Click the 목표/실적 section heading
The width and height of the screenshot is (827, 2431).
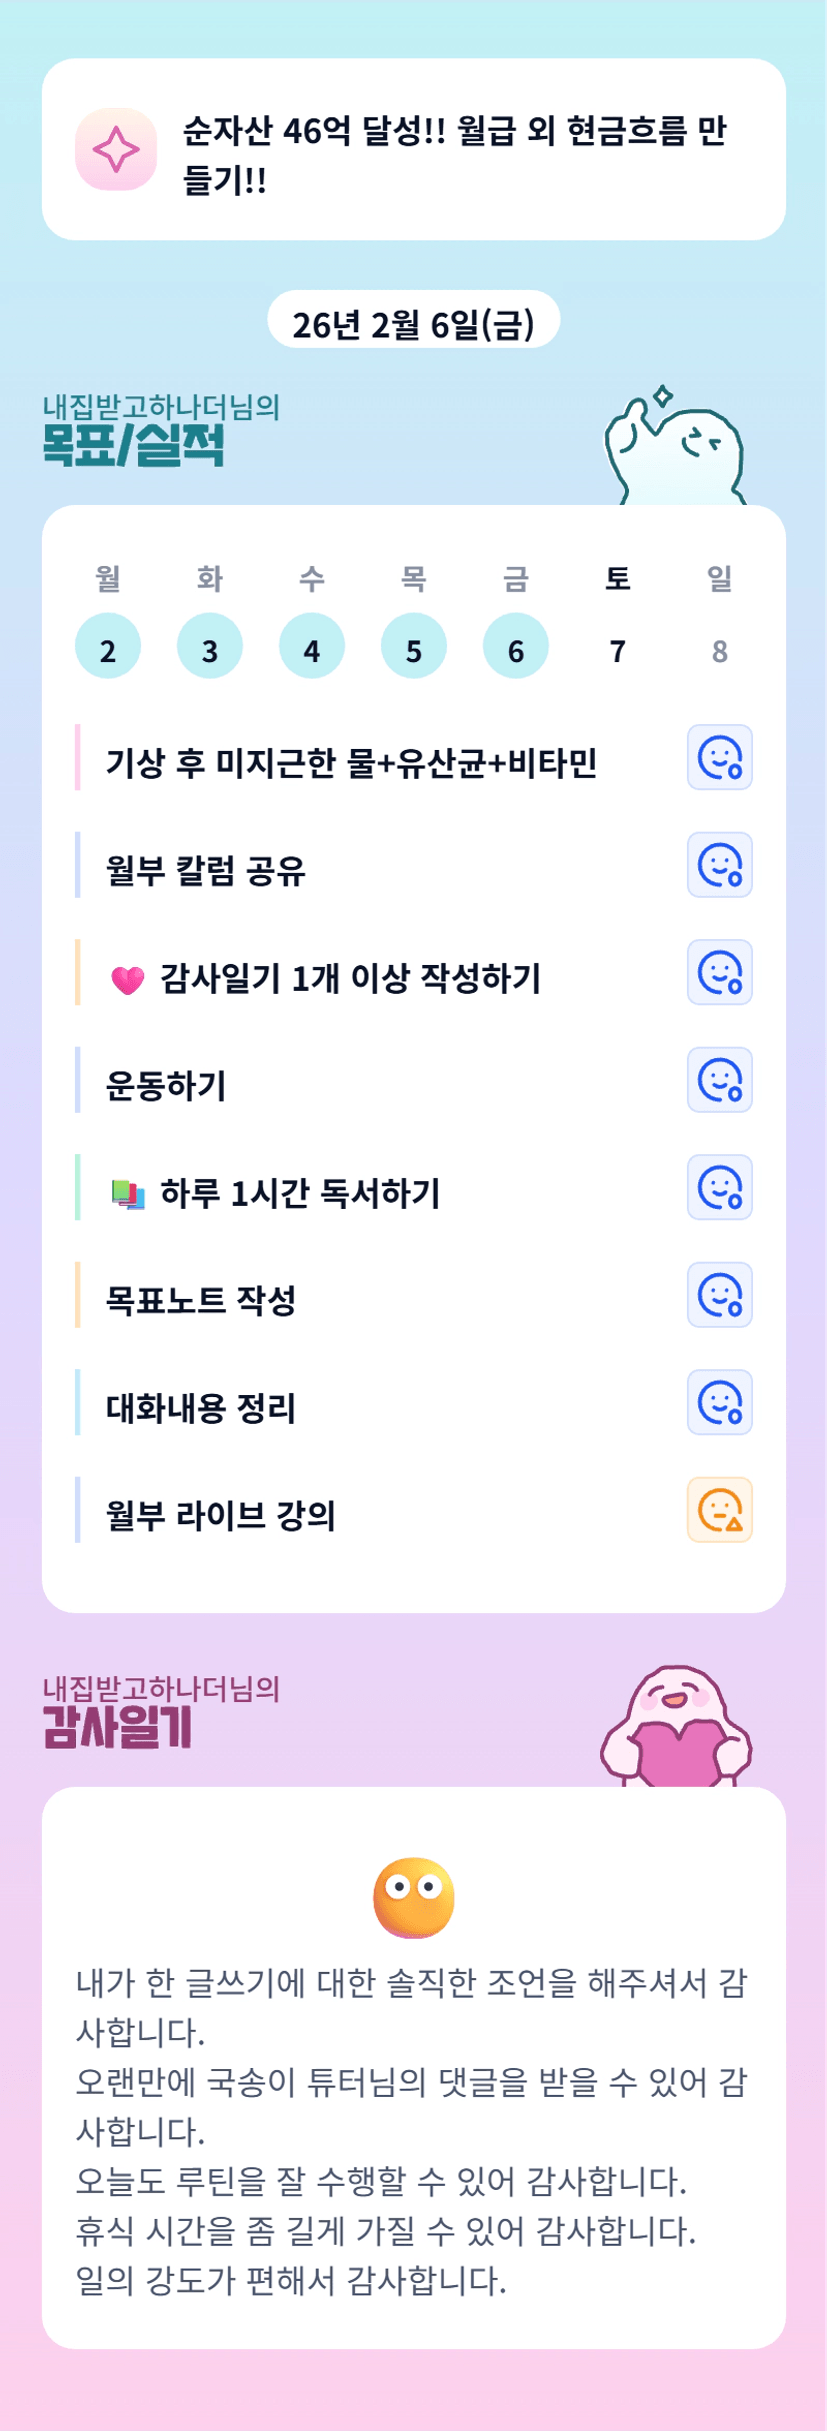[x=133, y=445]
